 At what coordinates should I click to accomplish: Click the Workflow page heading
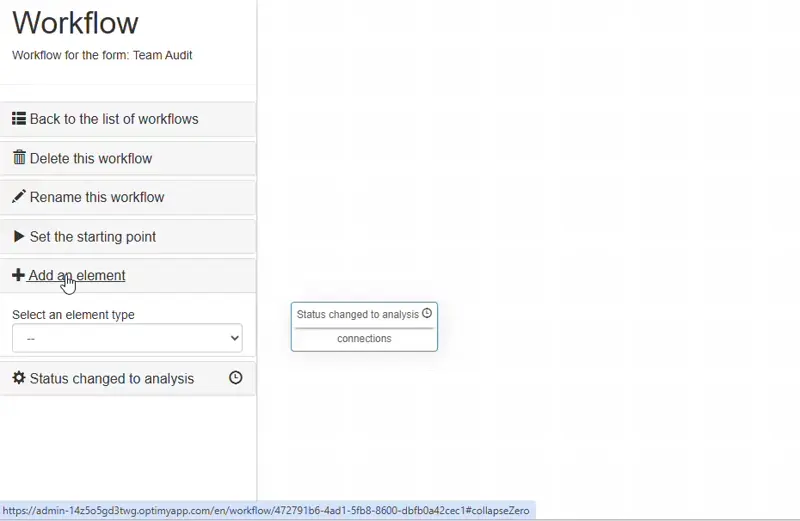pos(76,23)
